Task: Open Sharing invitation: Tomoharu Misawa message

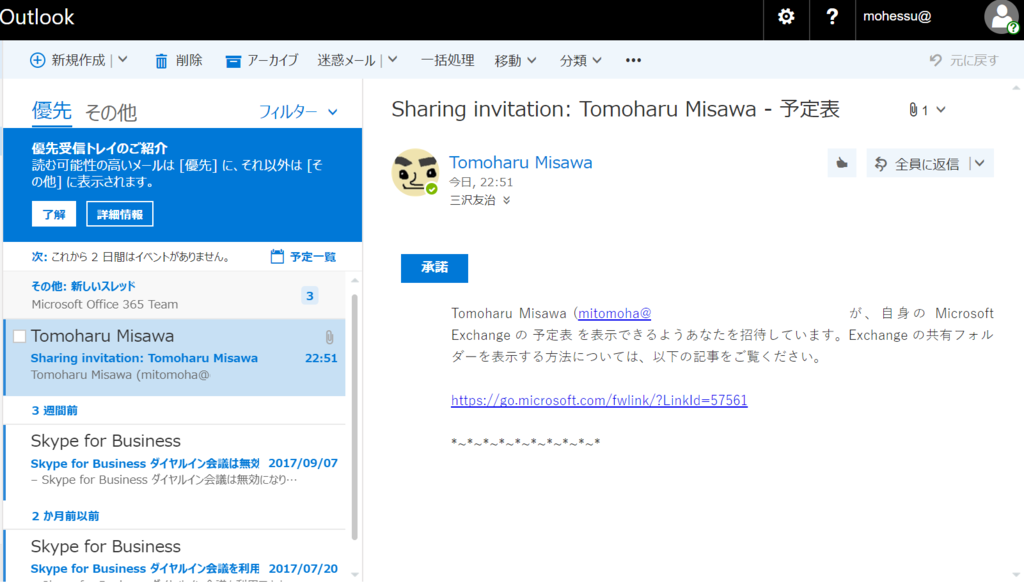Action: pos(174,357)
